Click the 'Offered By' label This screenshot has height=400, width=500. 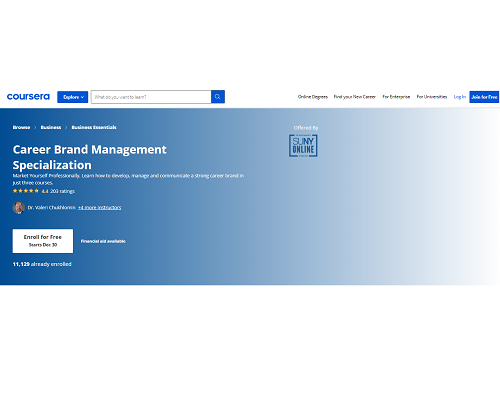[x=306, y=128]
